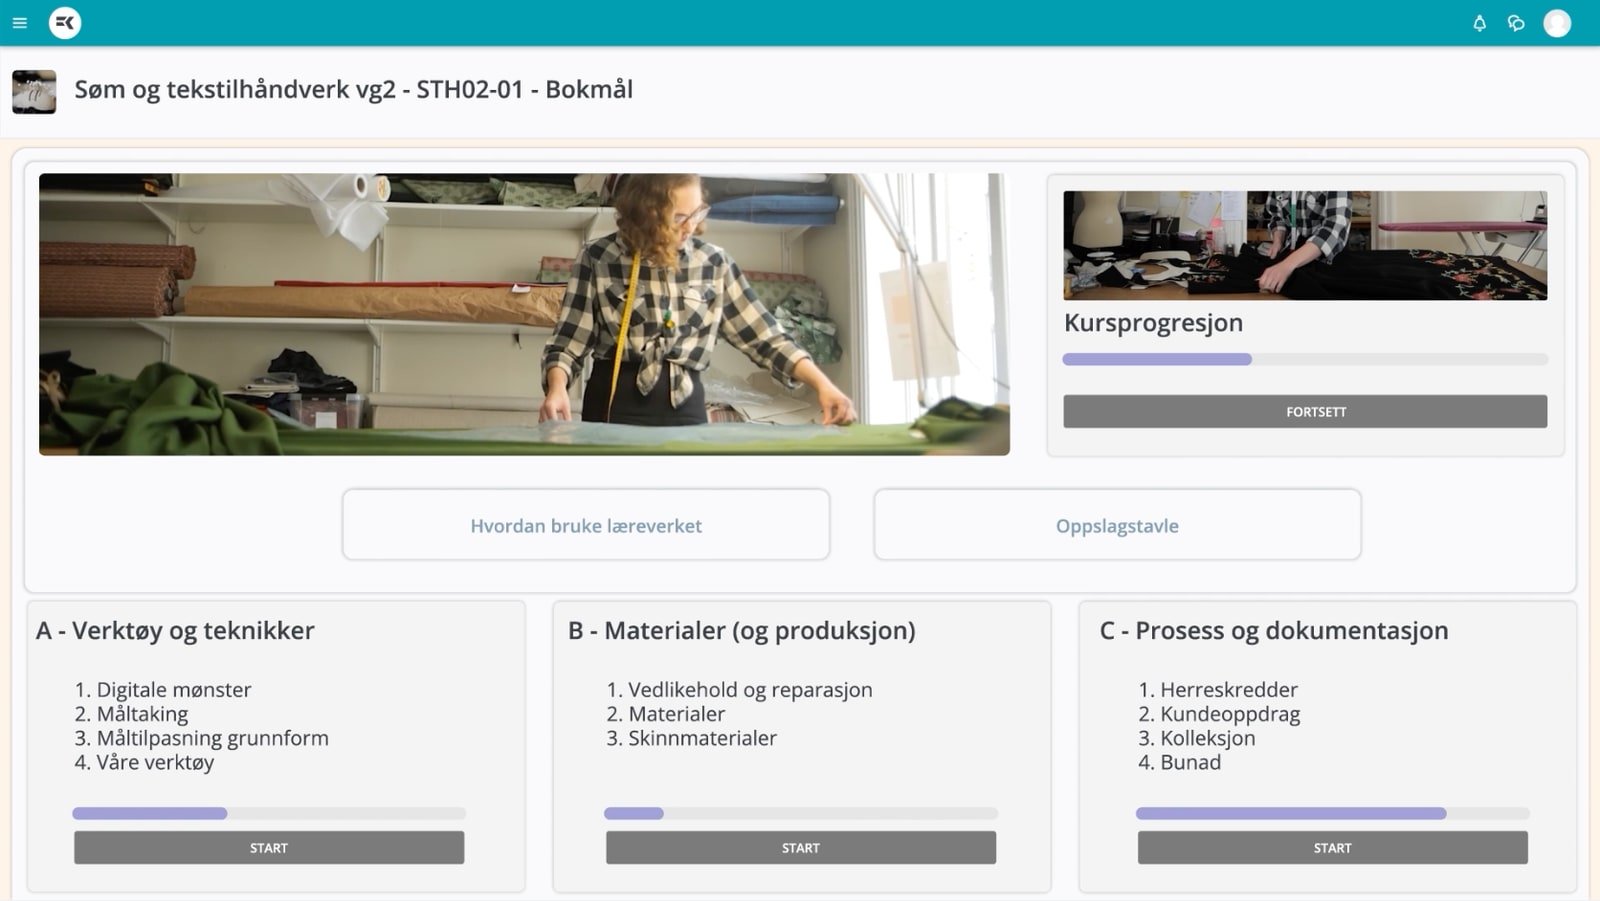Select Måltaking

142,714
